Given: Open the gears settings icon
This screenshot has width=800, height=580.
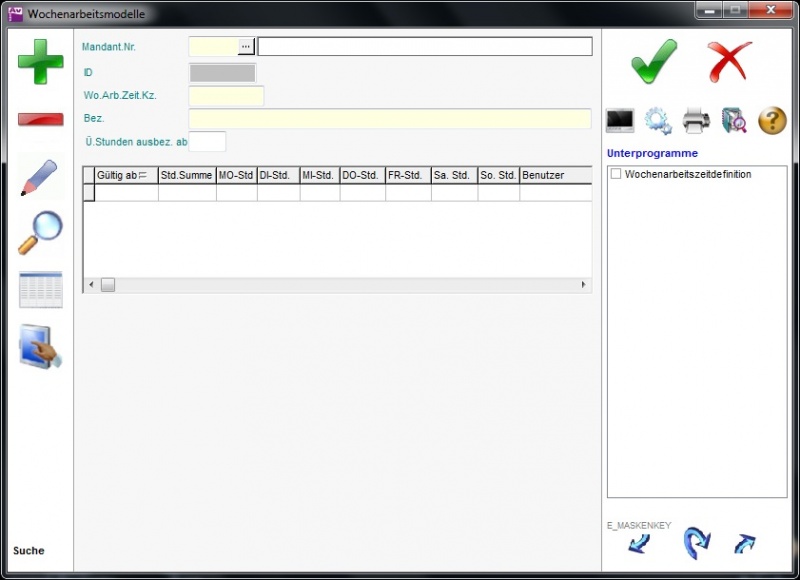Looking at the screenshot, I should point(658,121).
